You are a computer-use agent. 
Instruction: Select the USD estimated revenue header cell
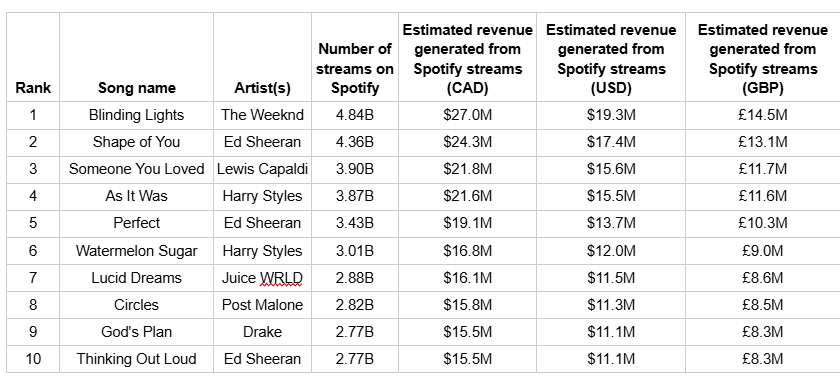click(x=611, y=57)
